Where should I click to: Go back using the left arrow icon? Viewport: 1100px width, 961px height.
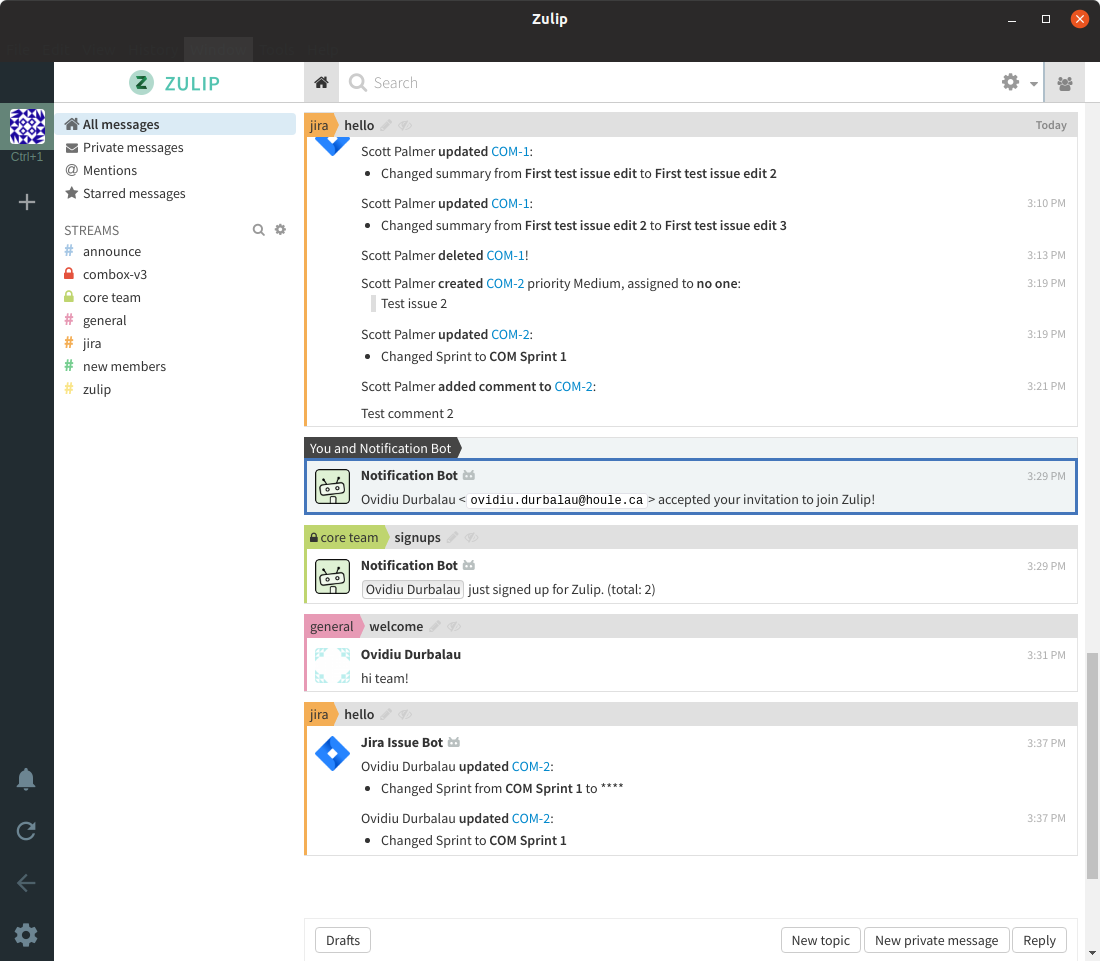coord(26,882)
